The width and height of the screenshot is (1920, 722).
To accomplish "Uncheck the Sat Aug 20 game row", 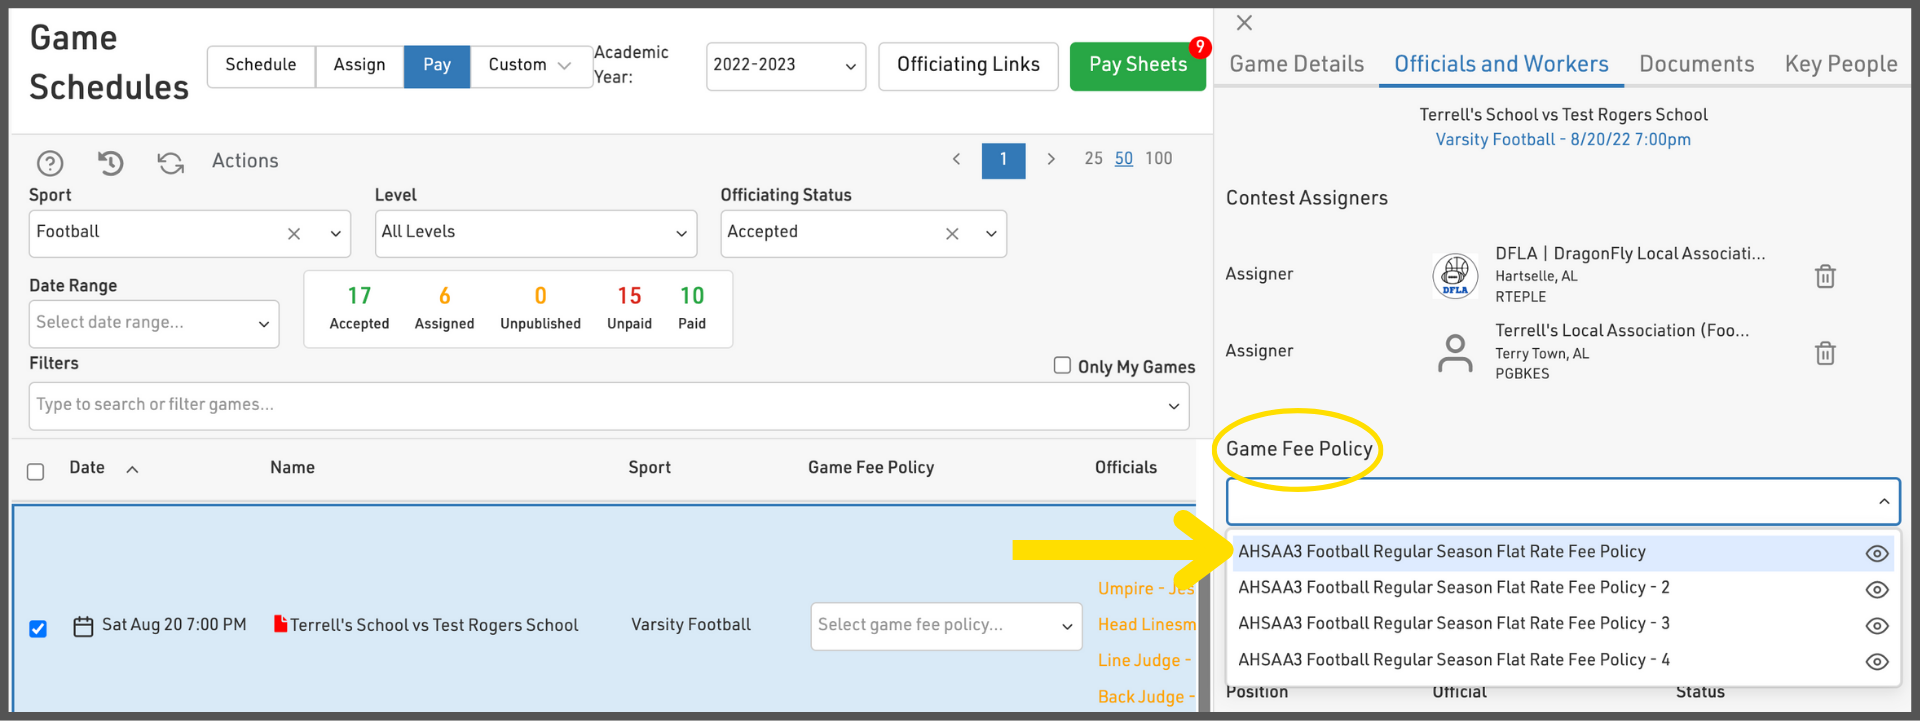I will pos(38,628).
